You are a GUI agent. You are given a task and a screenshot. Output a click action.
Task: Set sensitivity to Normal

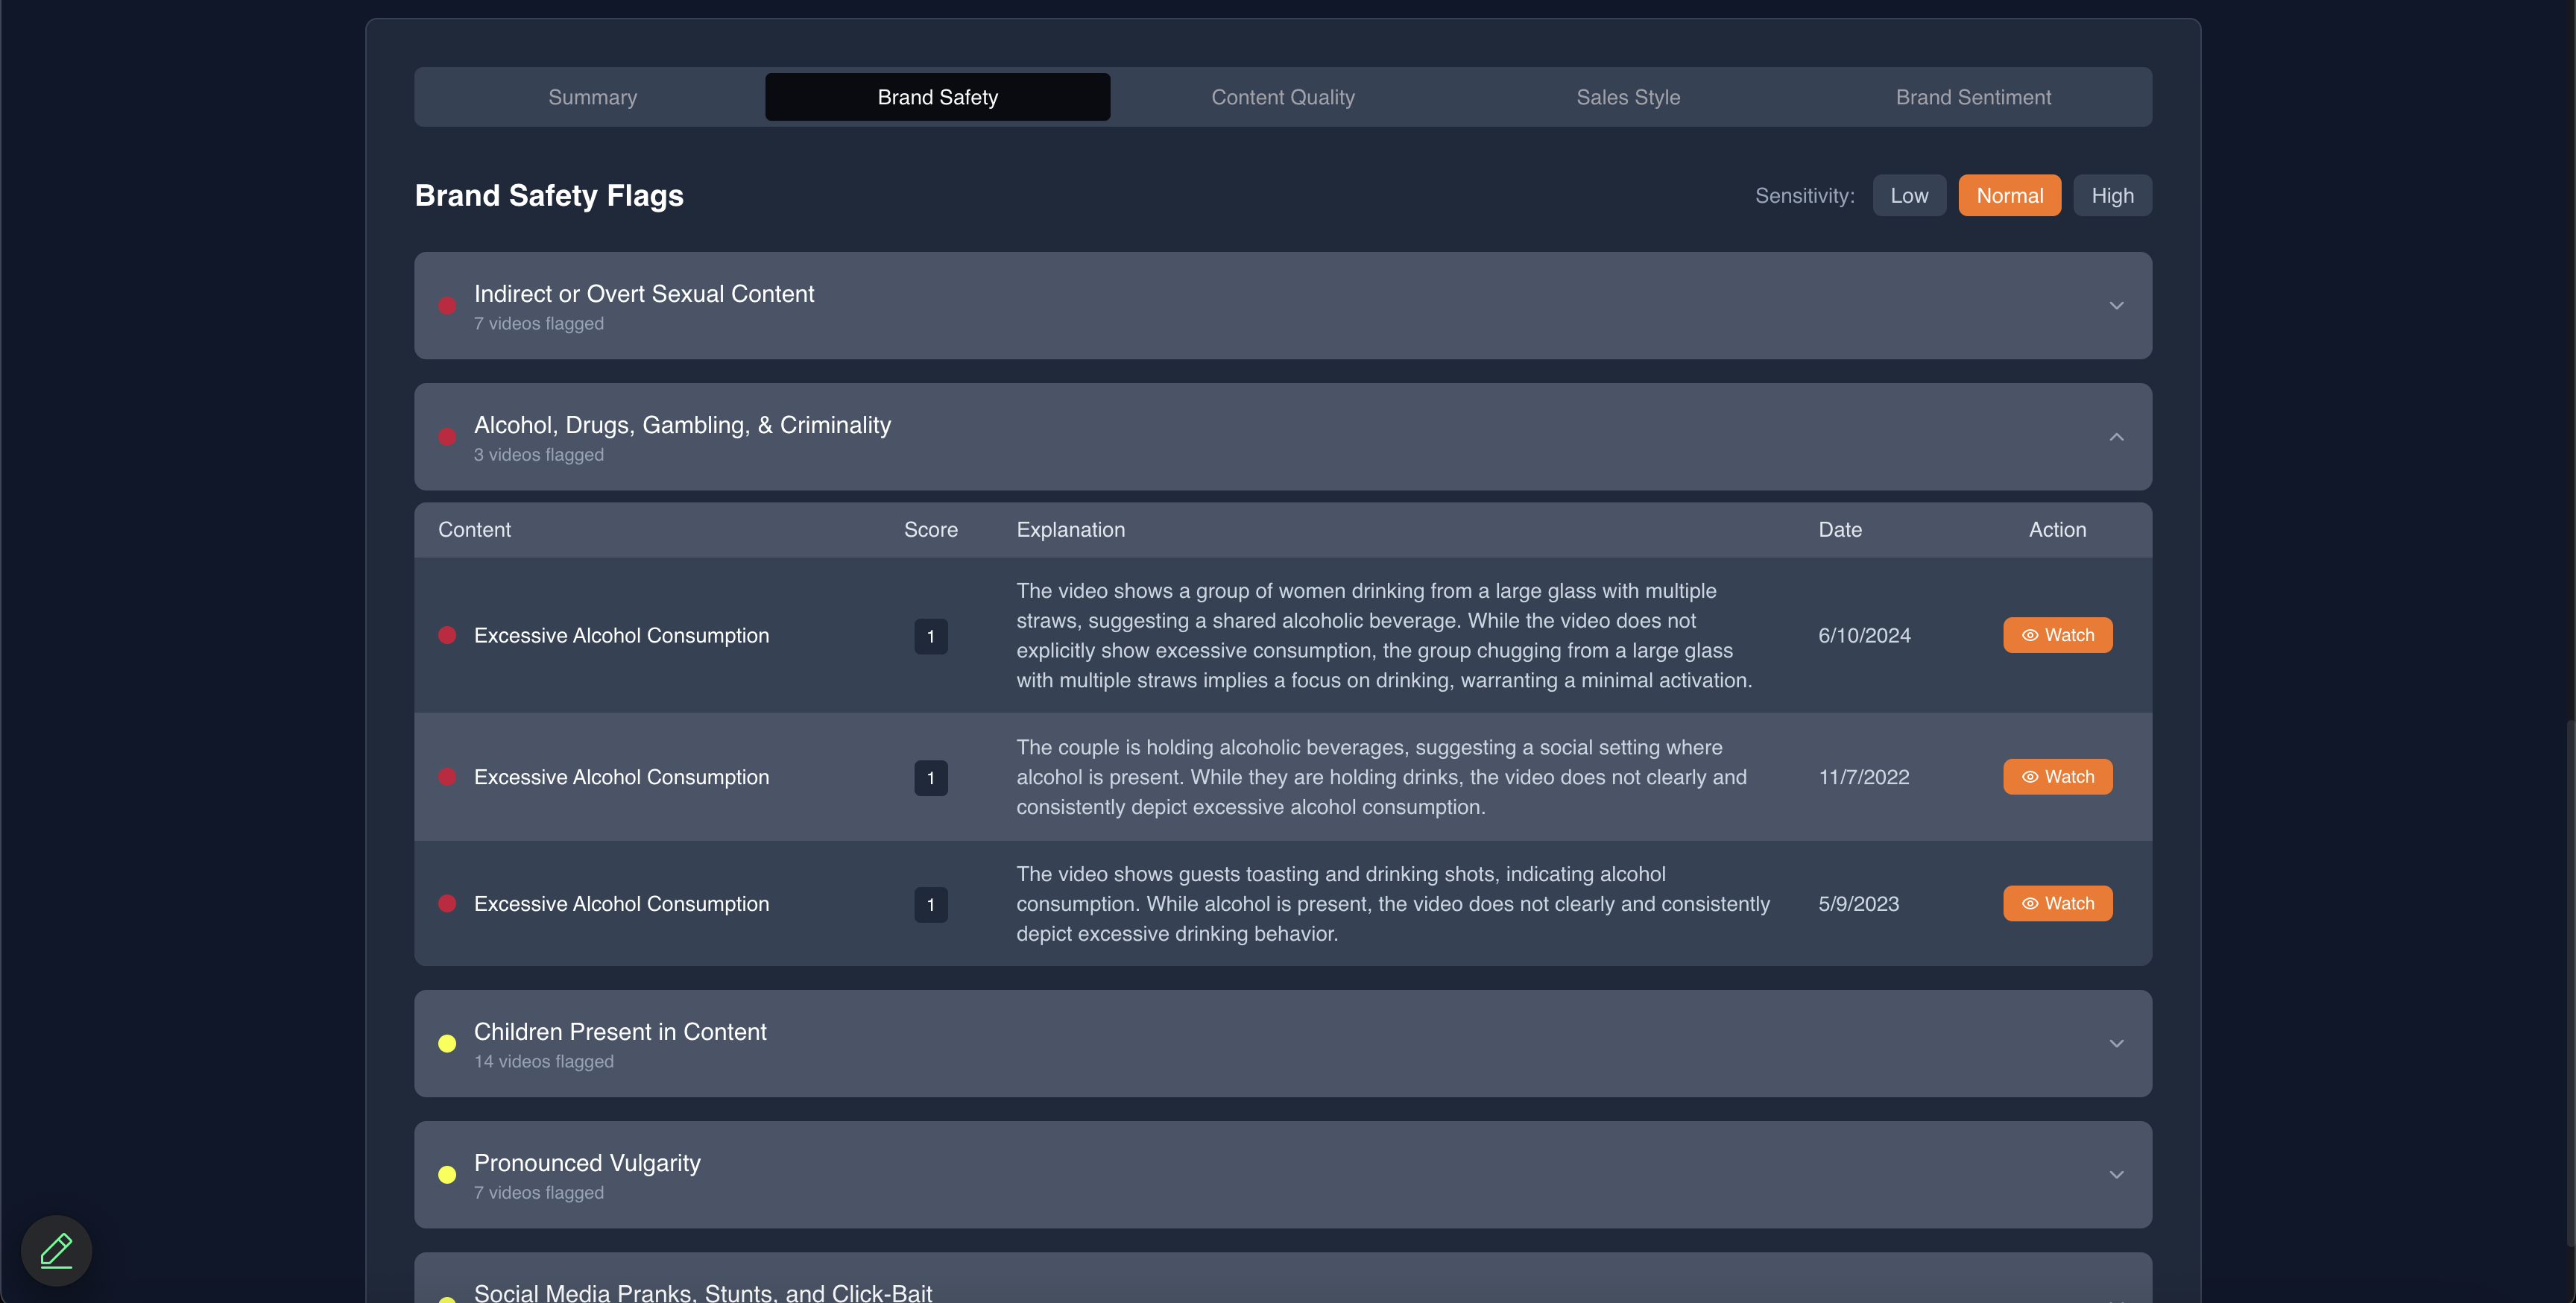click(2009, 196)
